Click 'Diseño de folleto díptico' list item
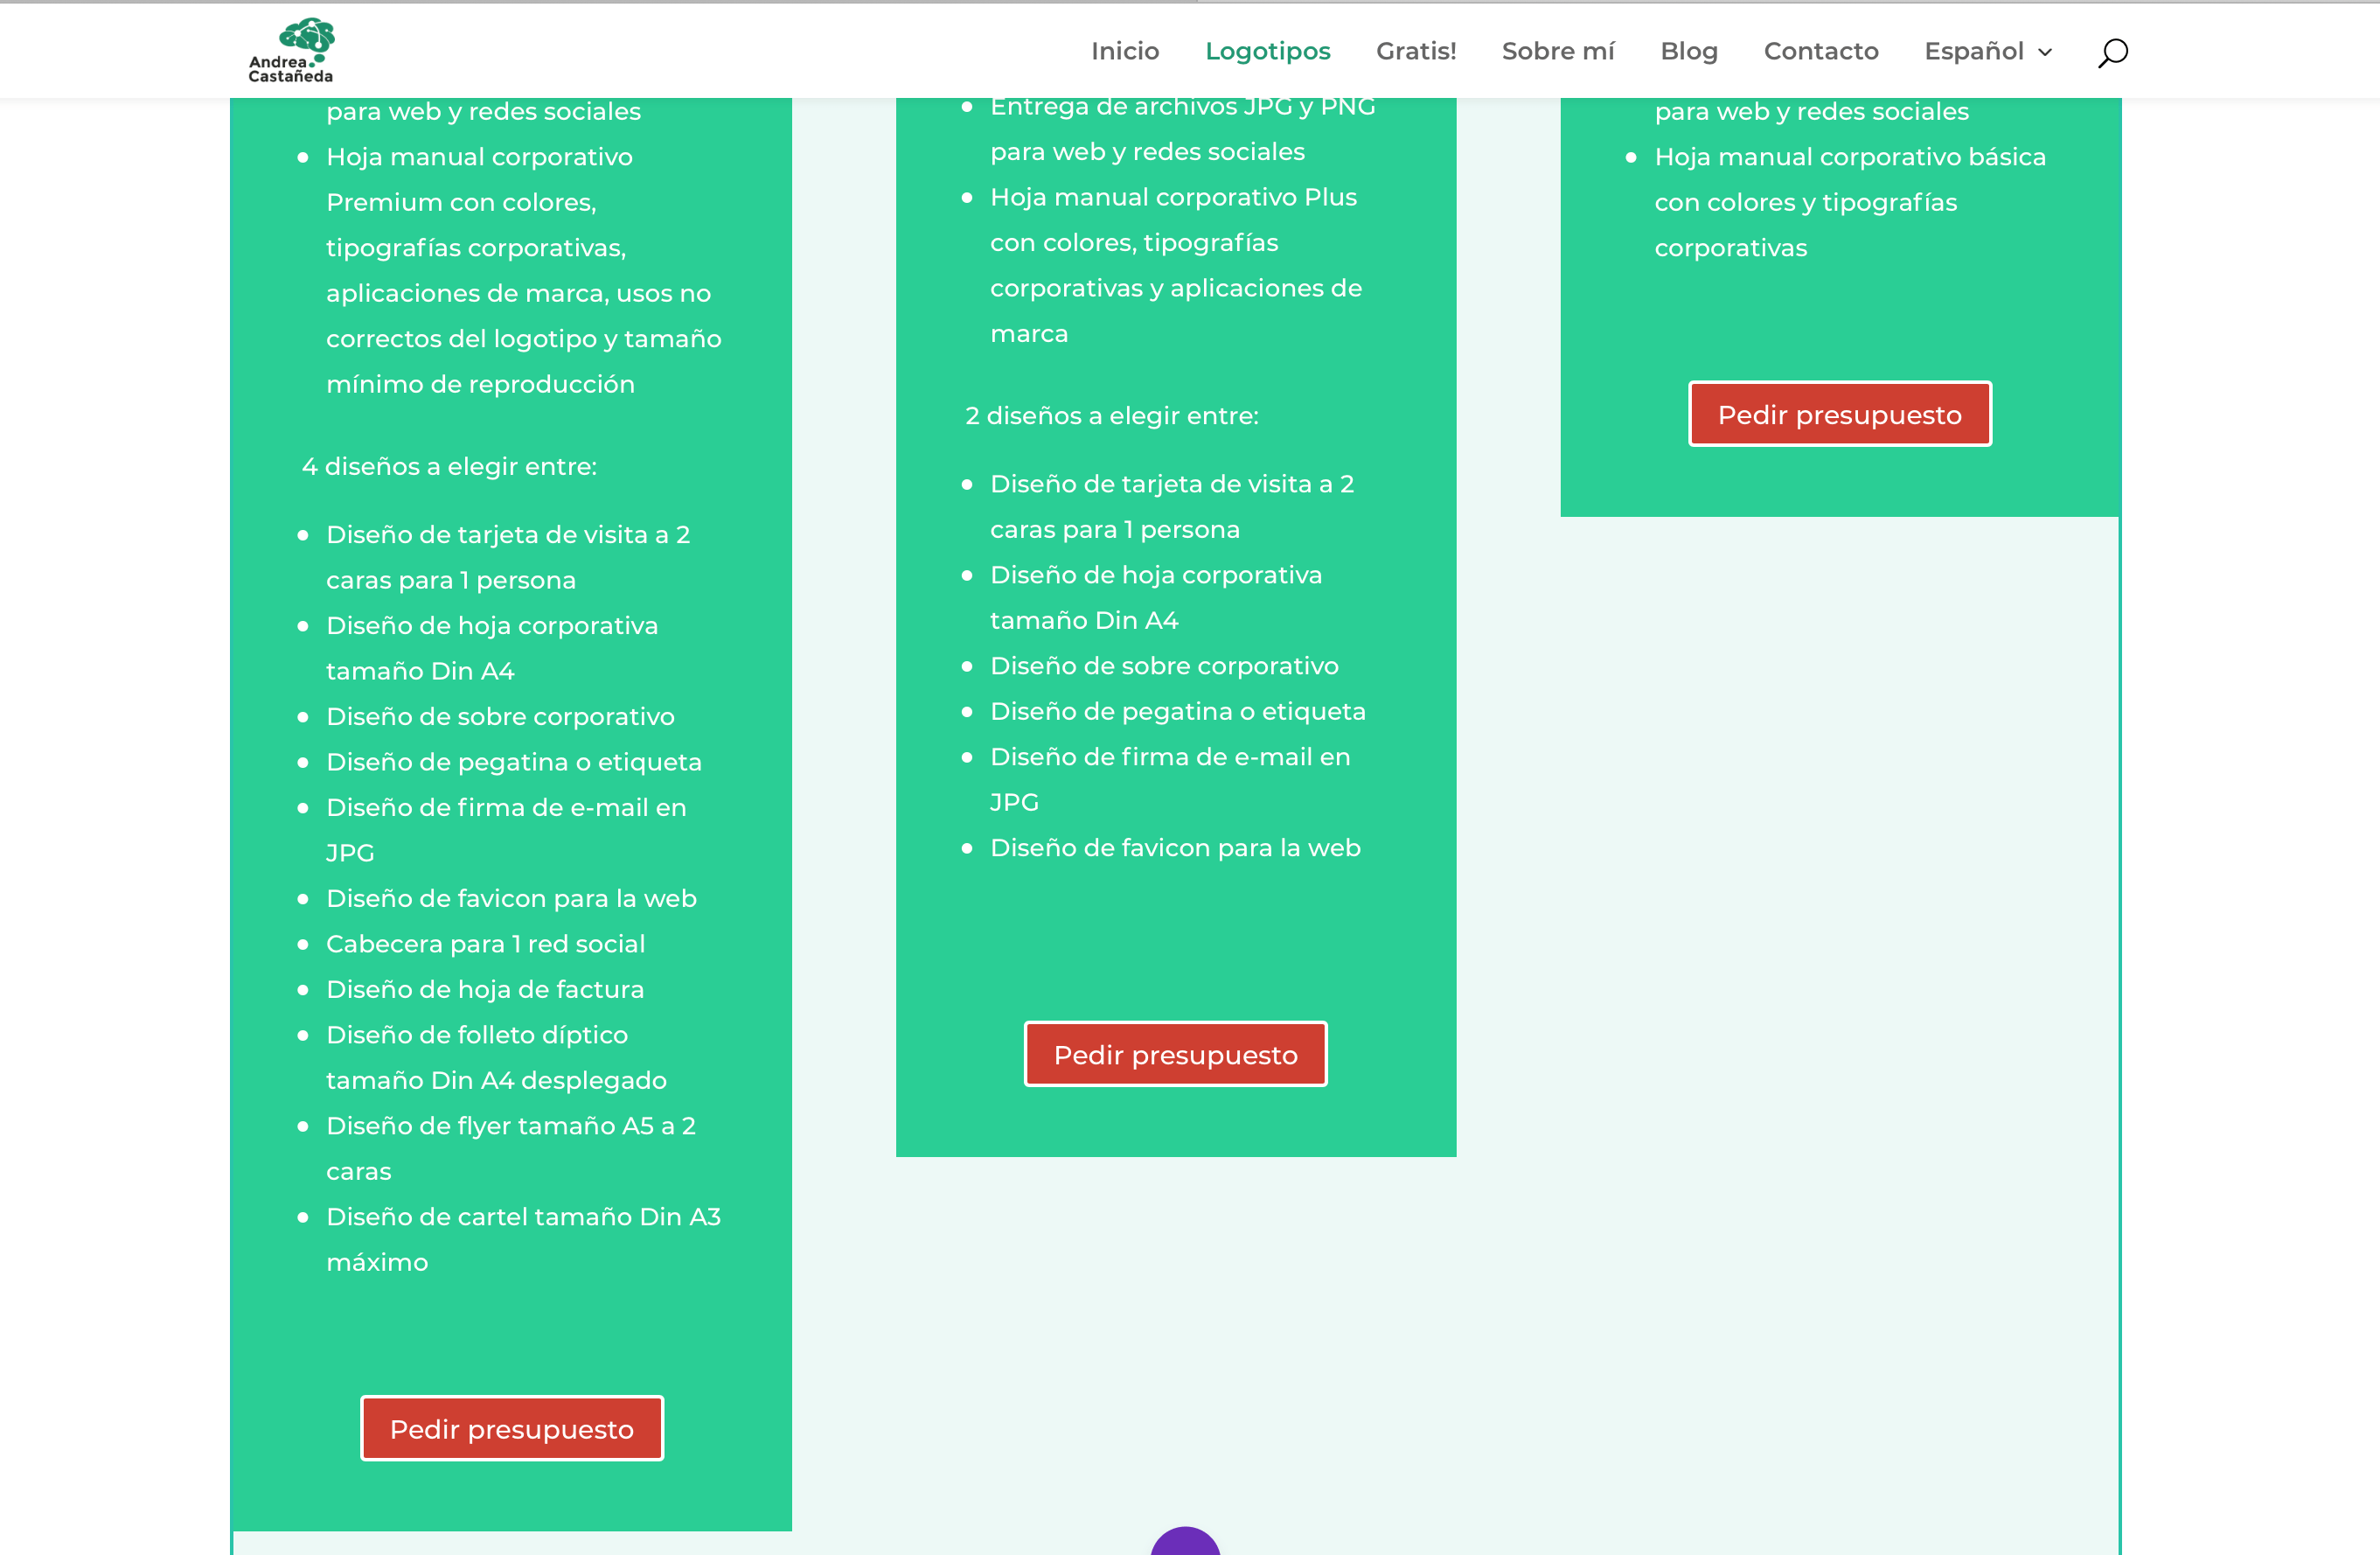This screenshot has width=2380, height=1555. coord(496,1057)
